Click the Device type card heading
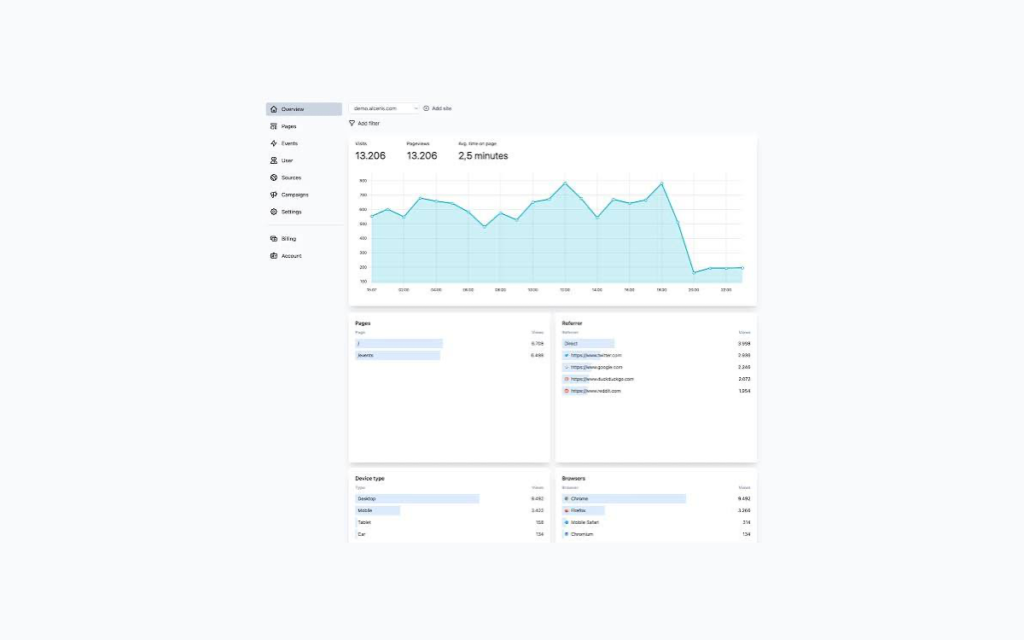The width and height of the screenshot is (1024, 640). [x=370, y=479]
